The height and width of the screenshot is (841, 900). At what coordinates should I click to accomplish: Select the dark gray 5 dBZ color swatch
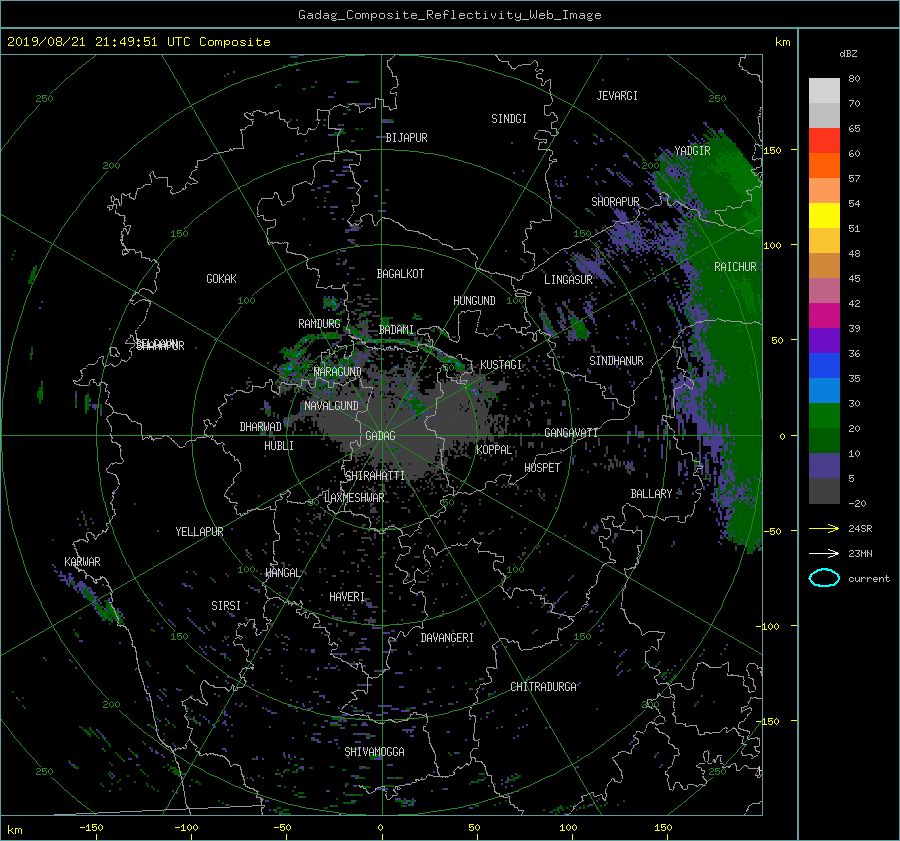824,490
